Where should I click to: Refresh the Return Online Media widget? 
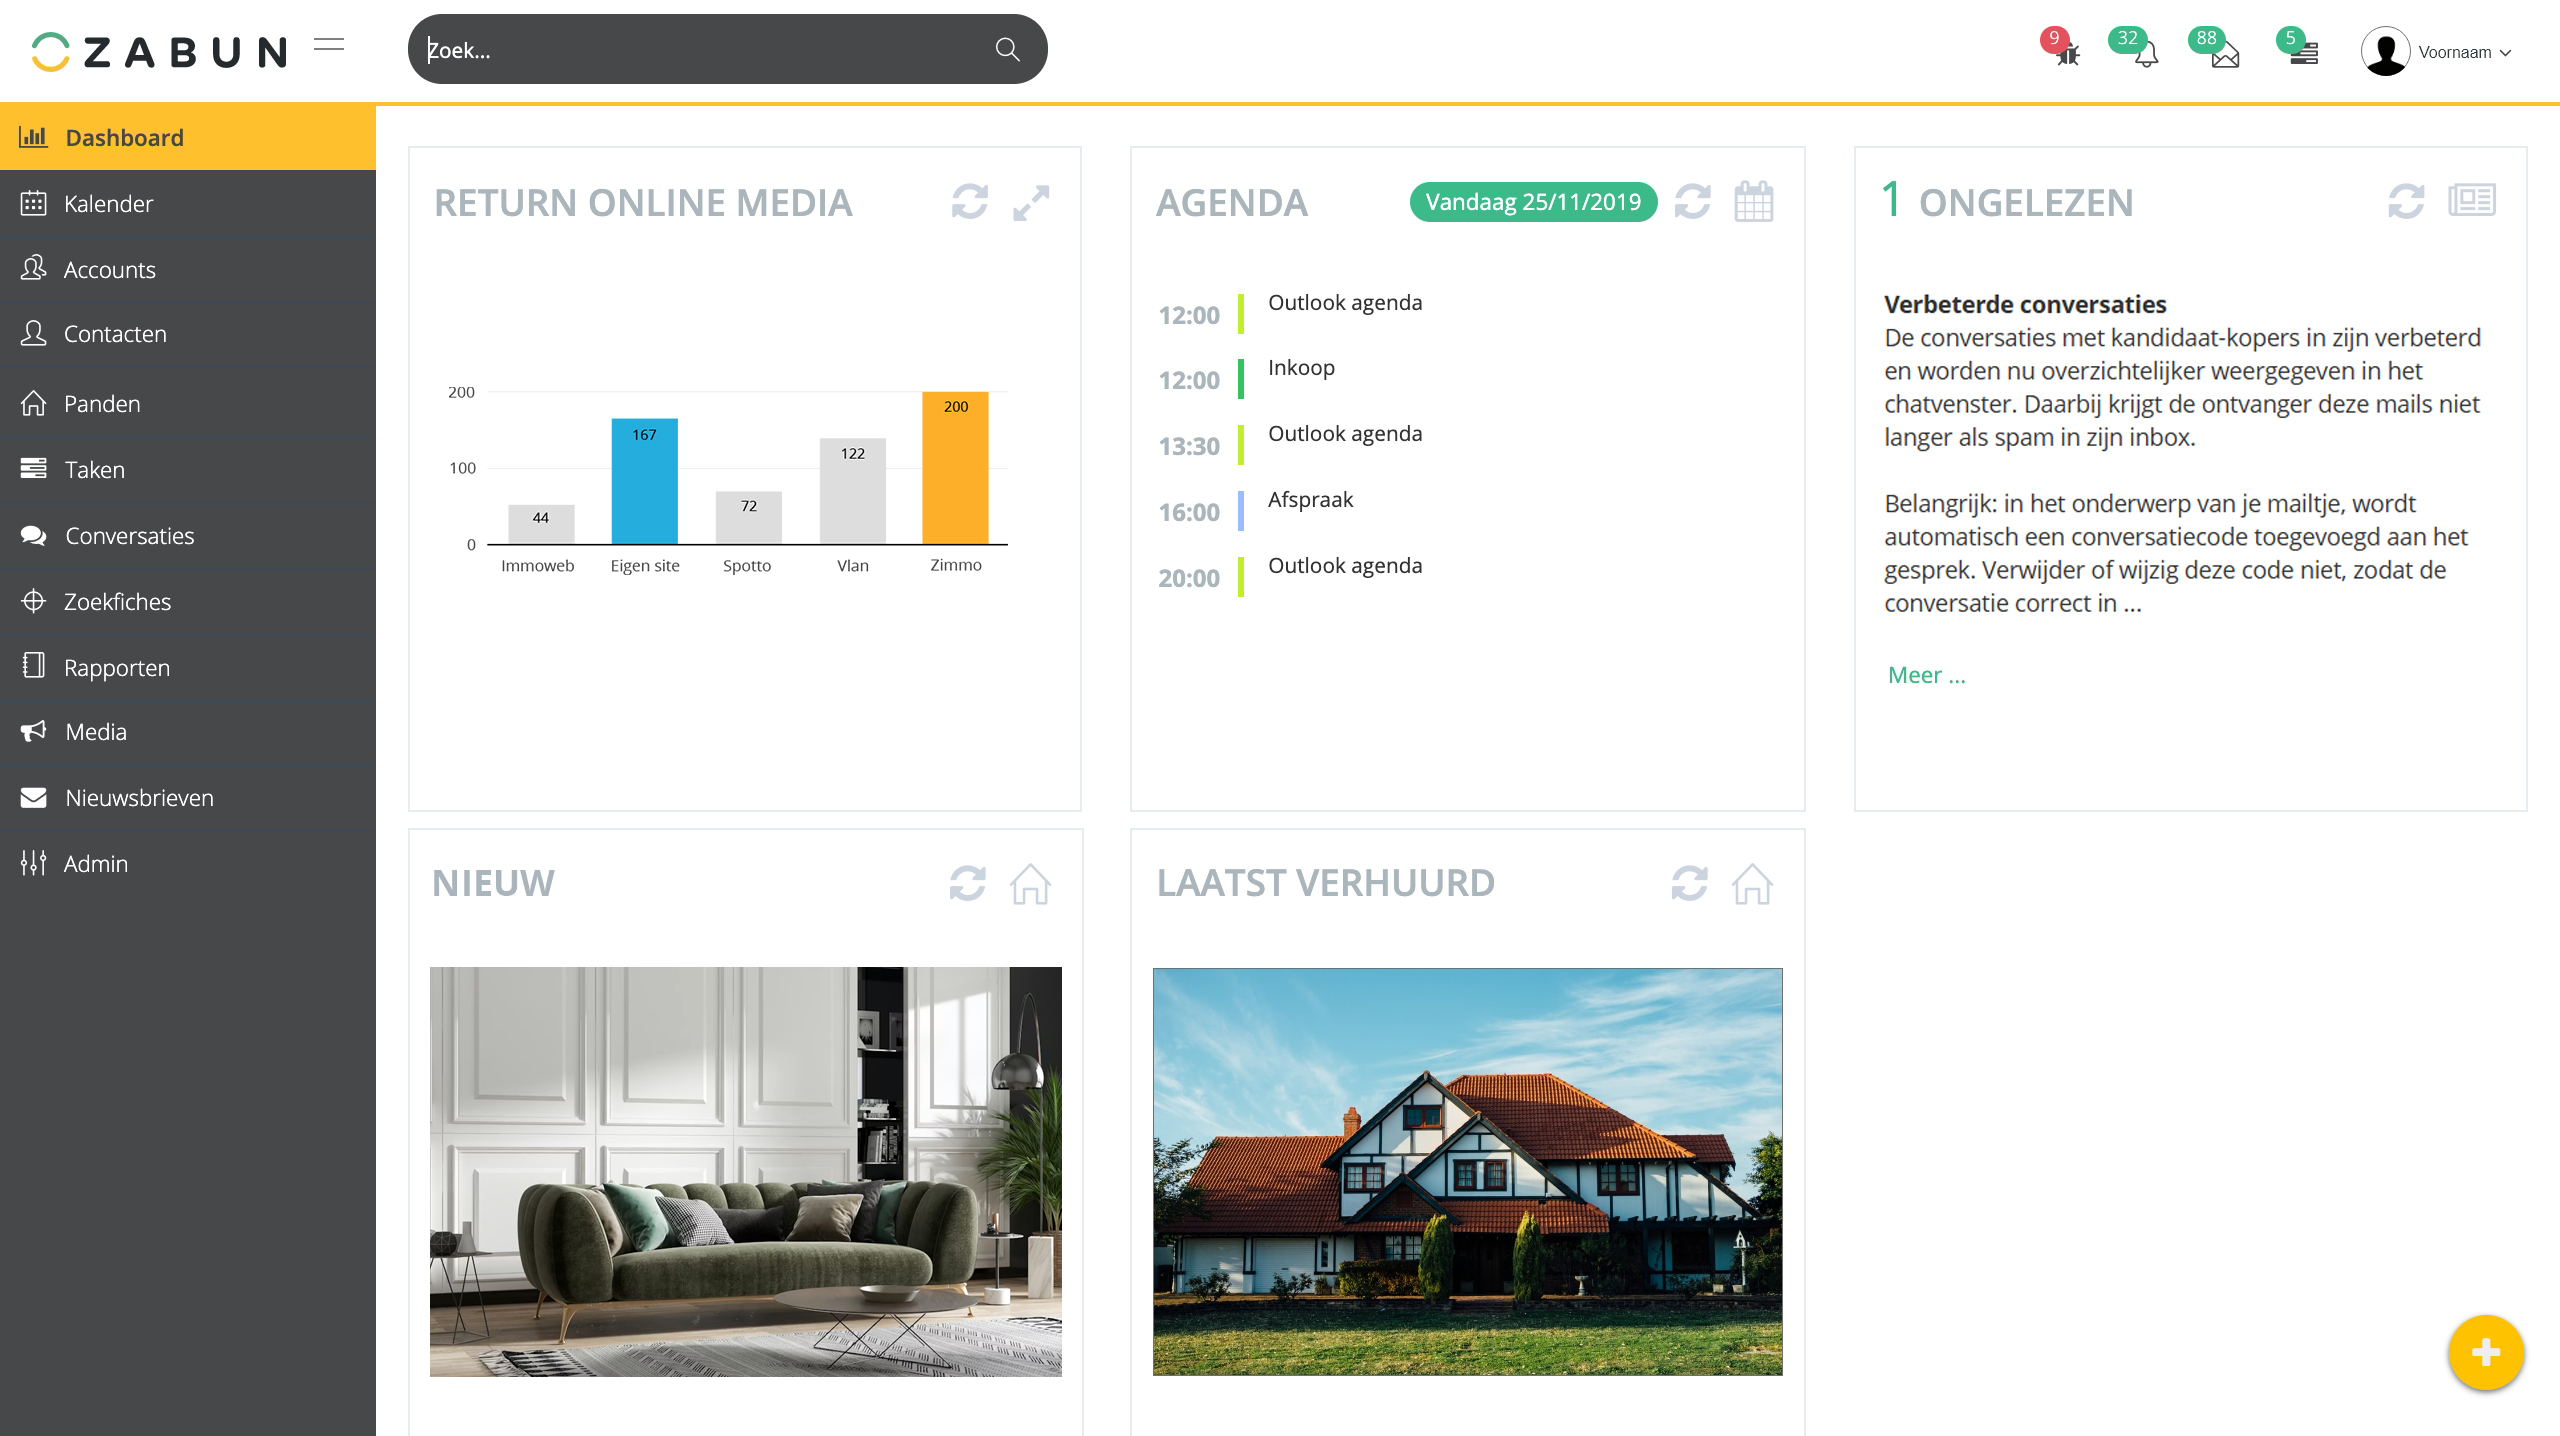coord(969,202)
